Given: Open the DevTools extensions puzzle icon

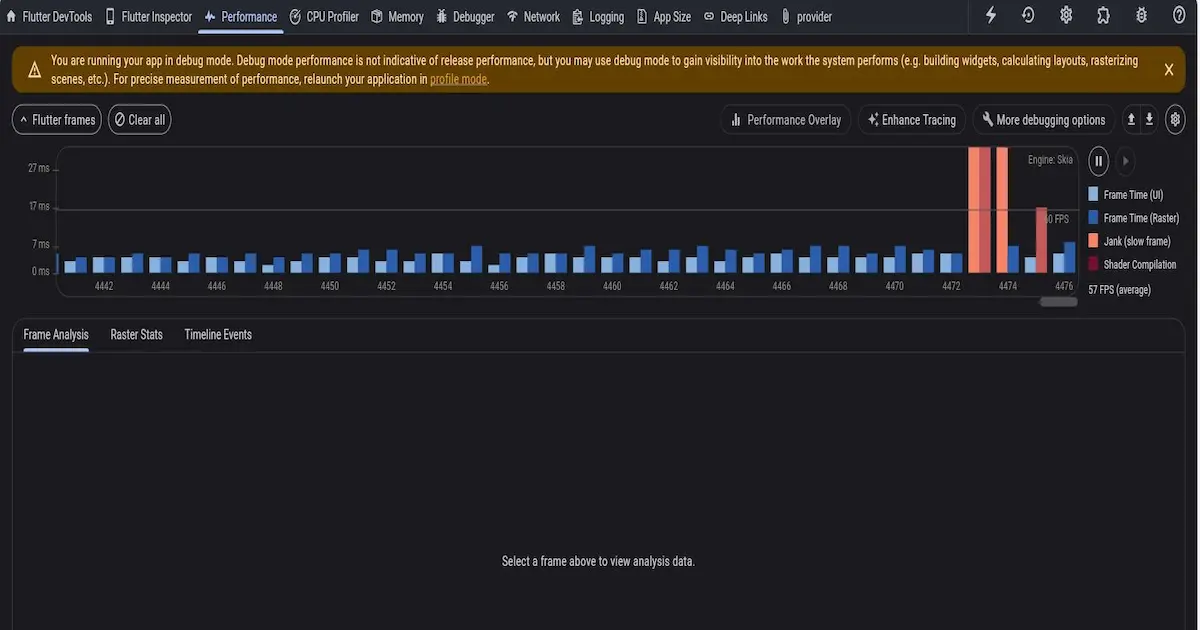Looking at the screenshot, I should (x=1103, y=16).
